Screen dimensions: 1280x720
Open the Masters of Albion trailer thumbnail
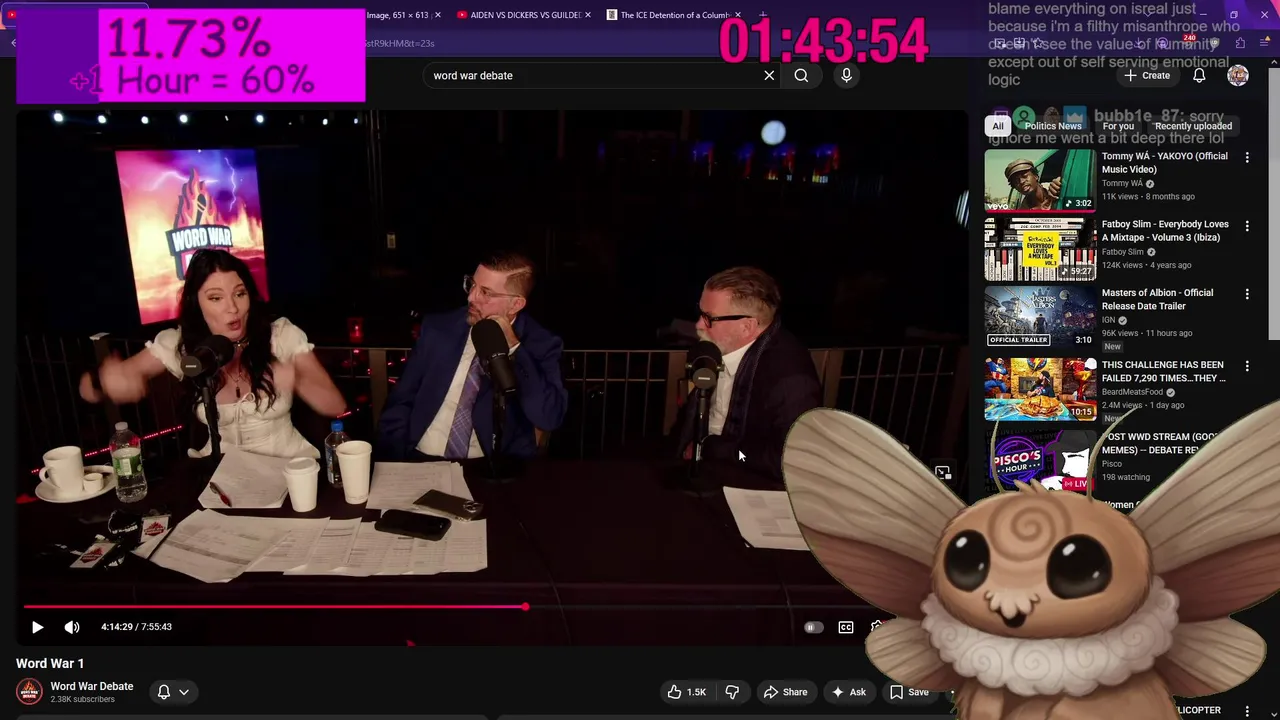tap(1040, 317)
